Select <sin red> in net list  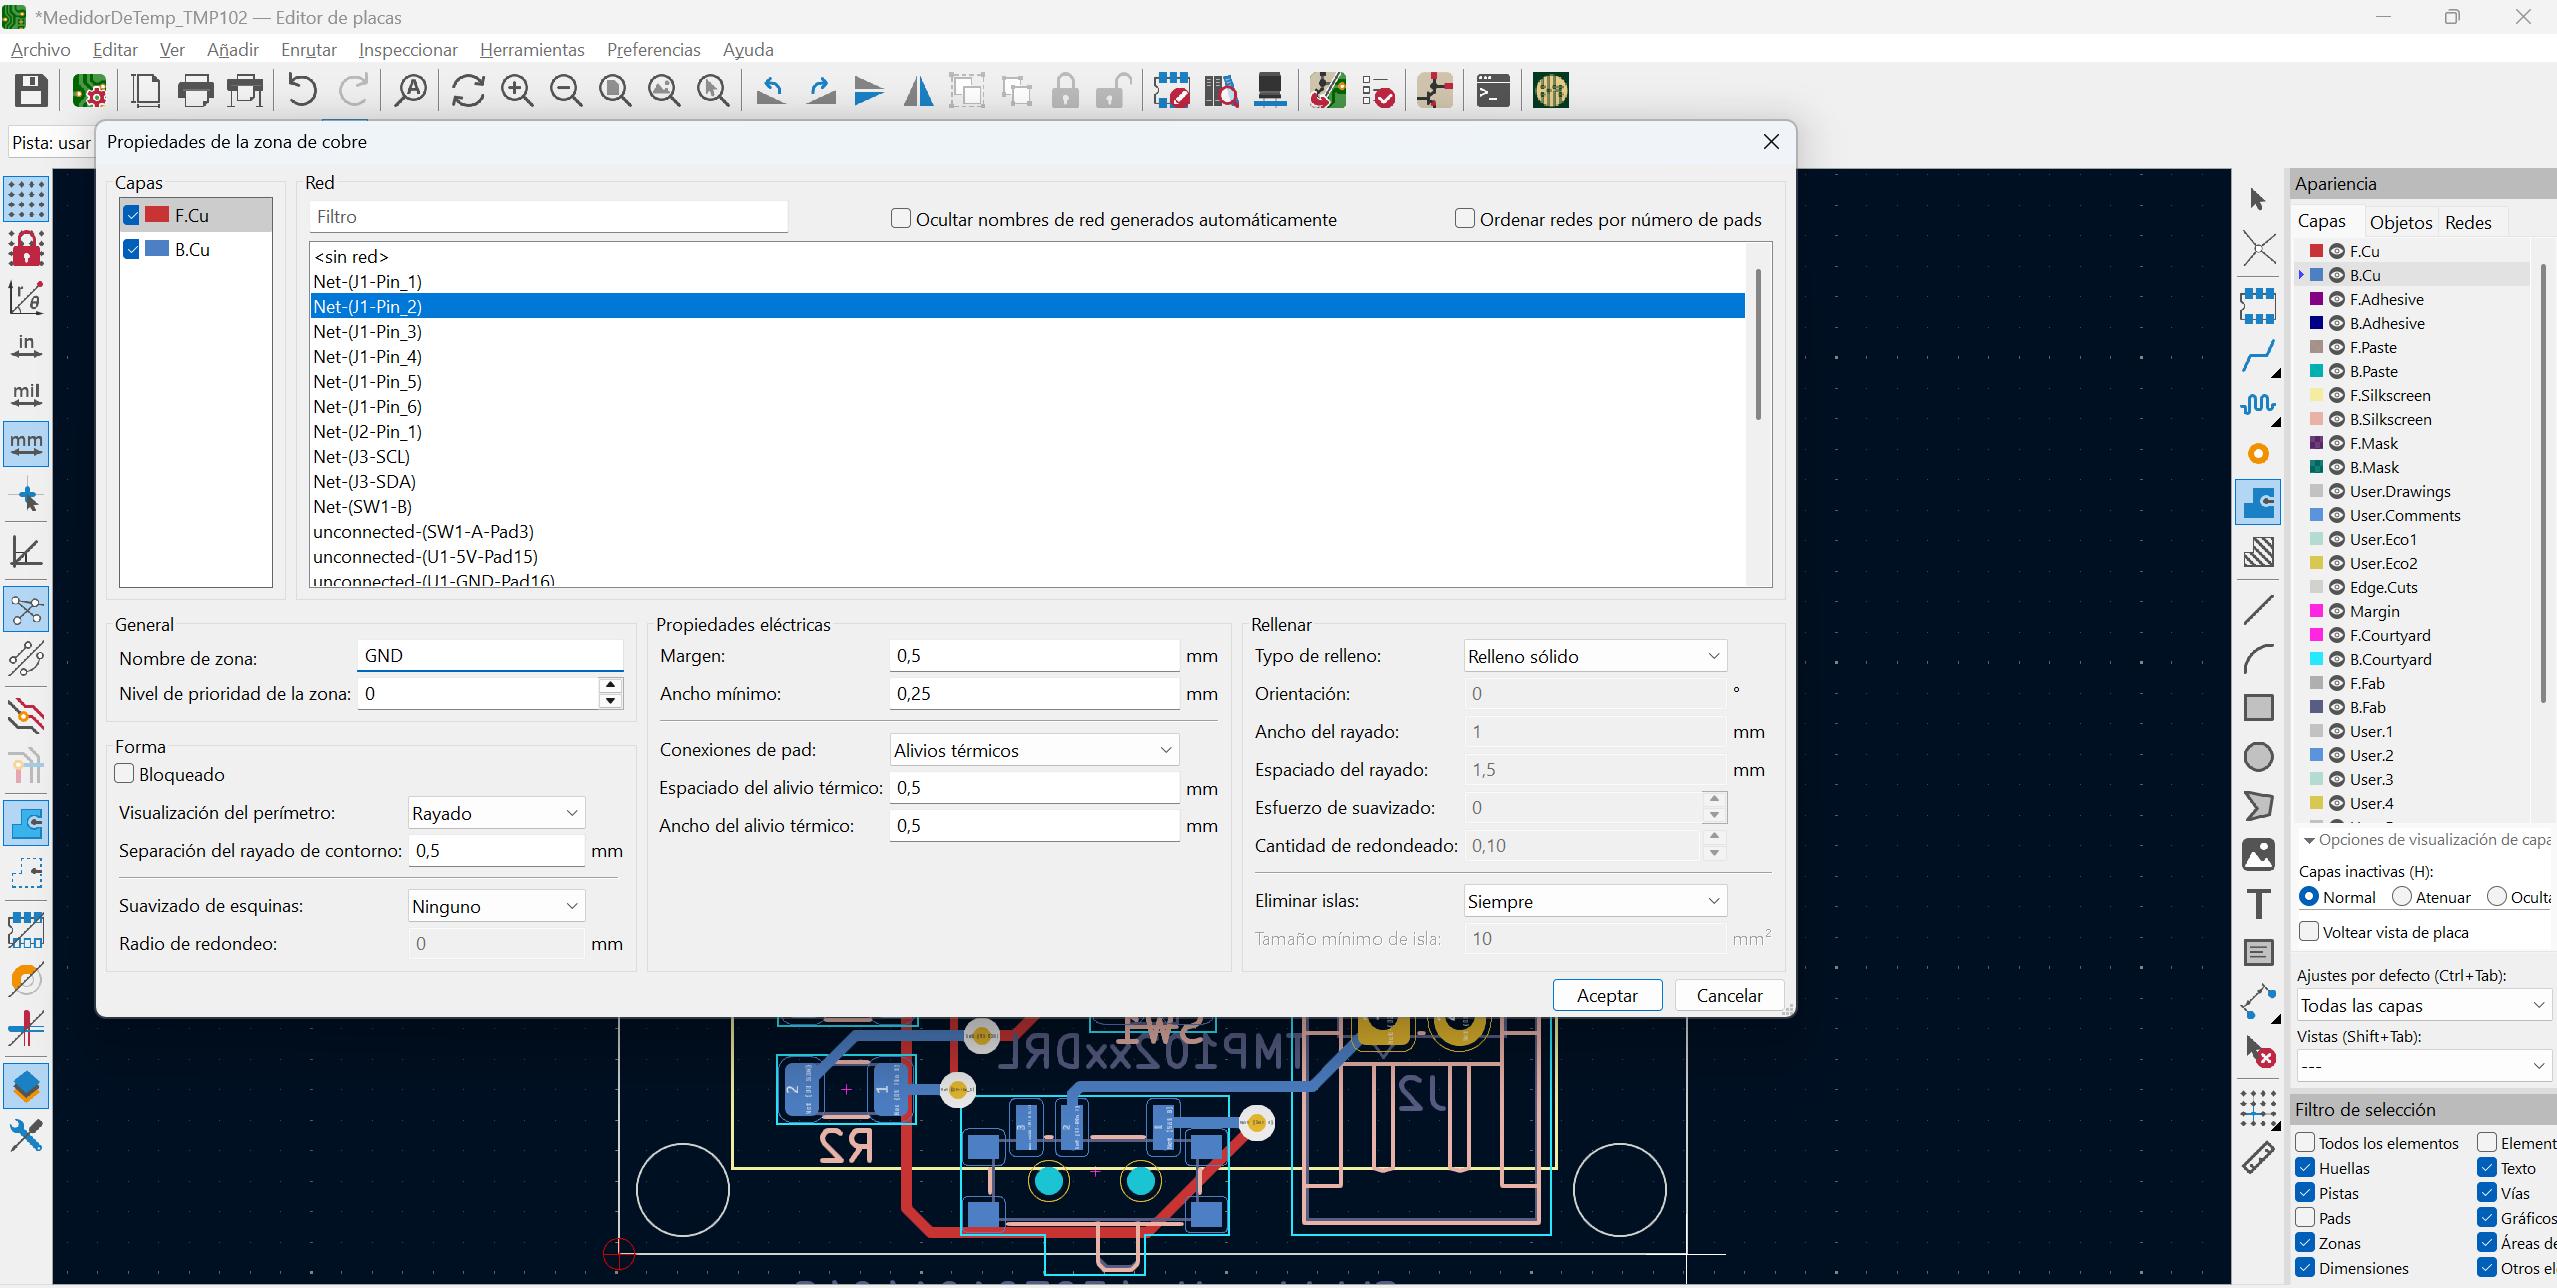1028,256
